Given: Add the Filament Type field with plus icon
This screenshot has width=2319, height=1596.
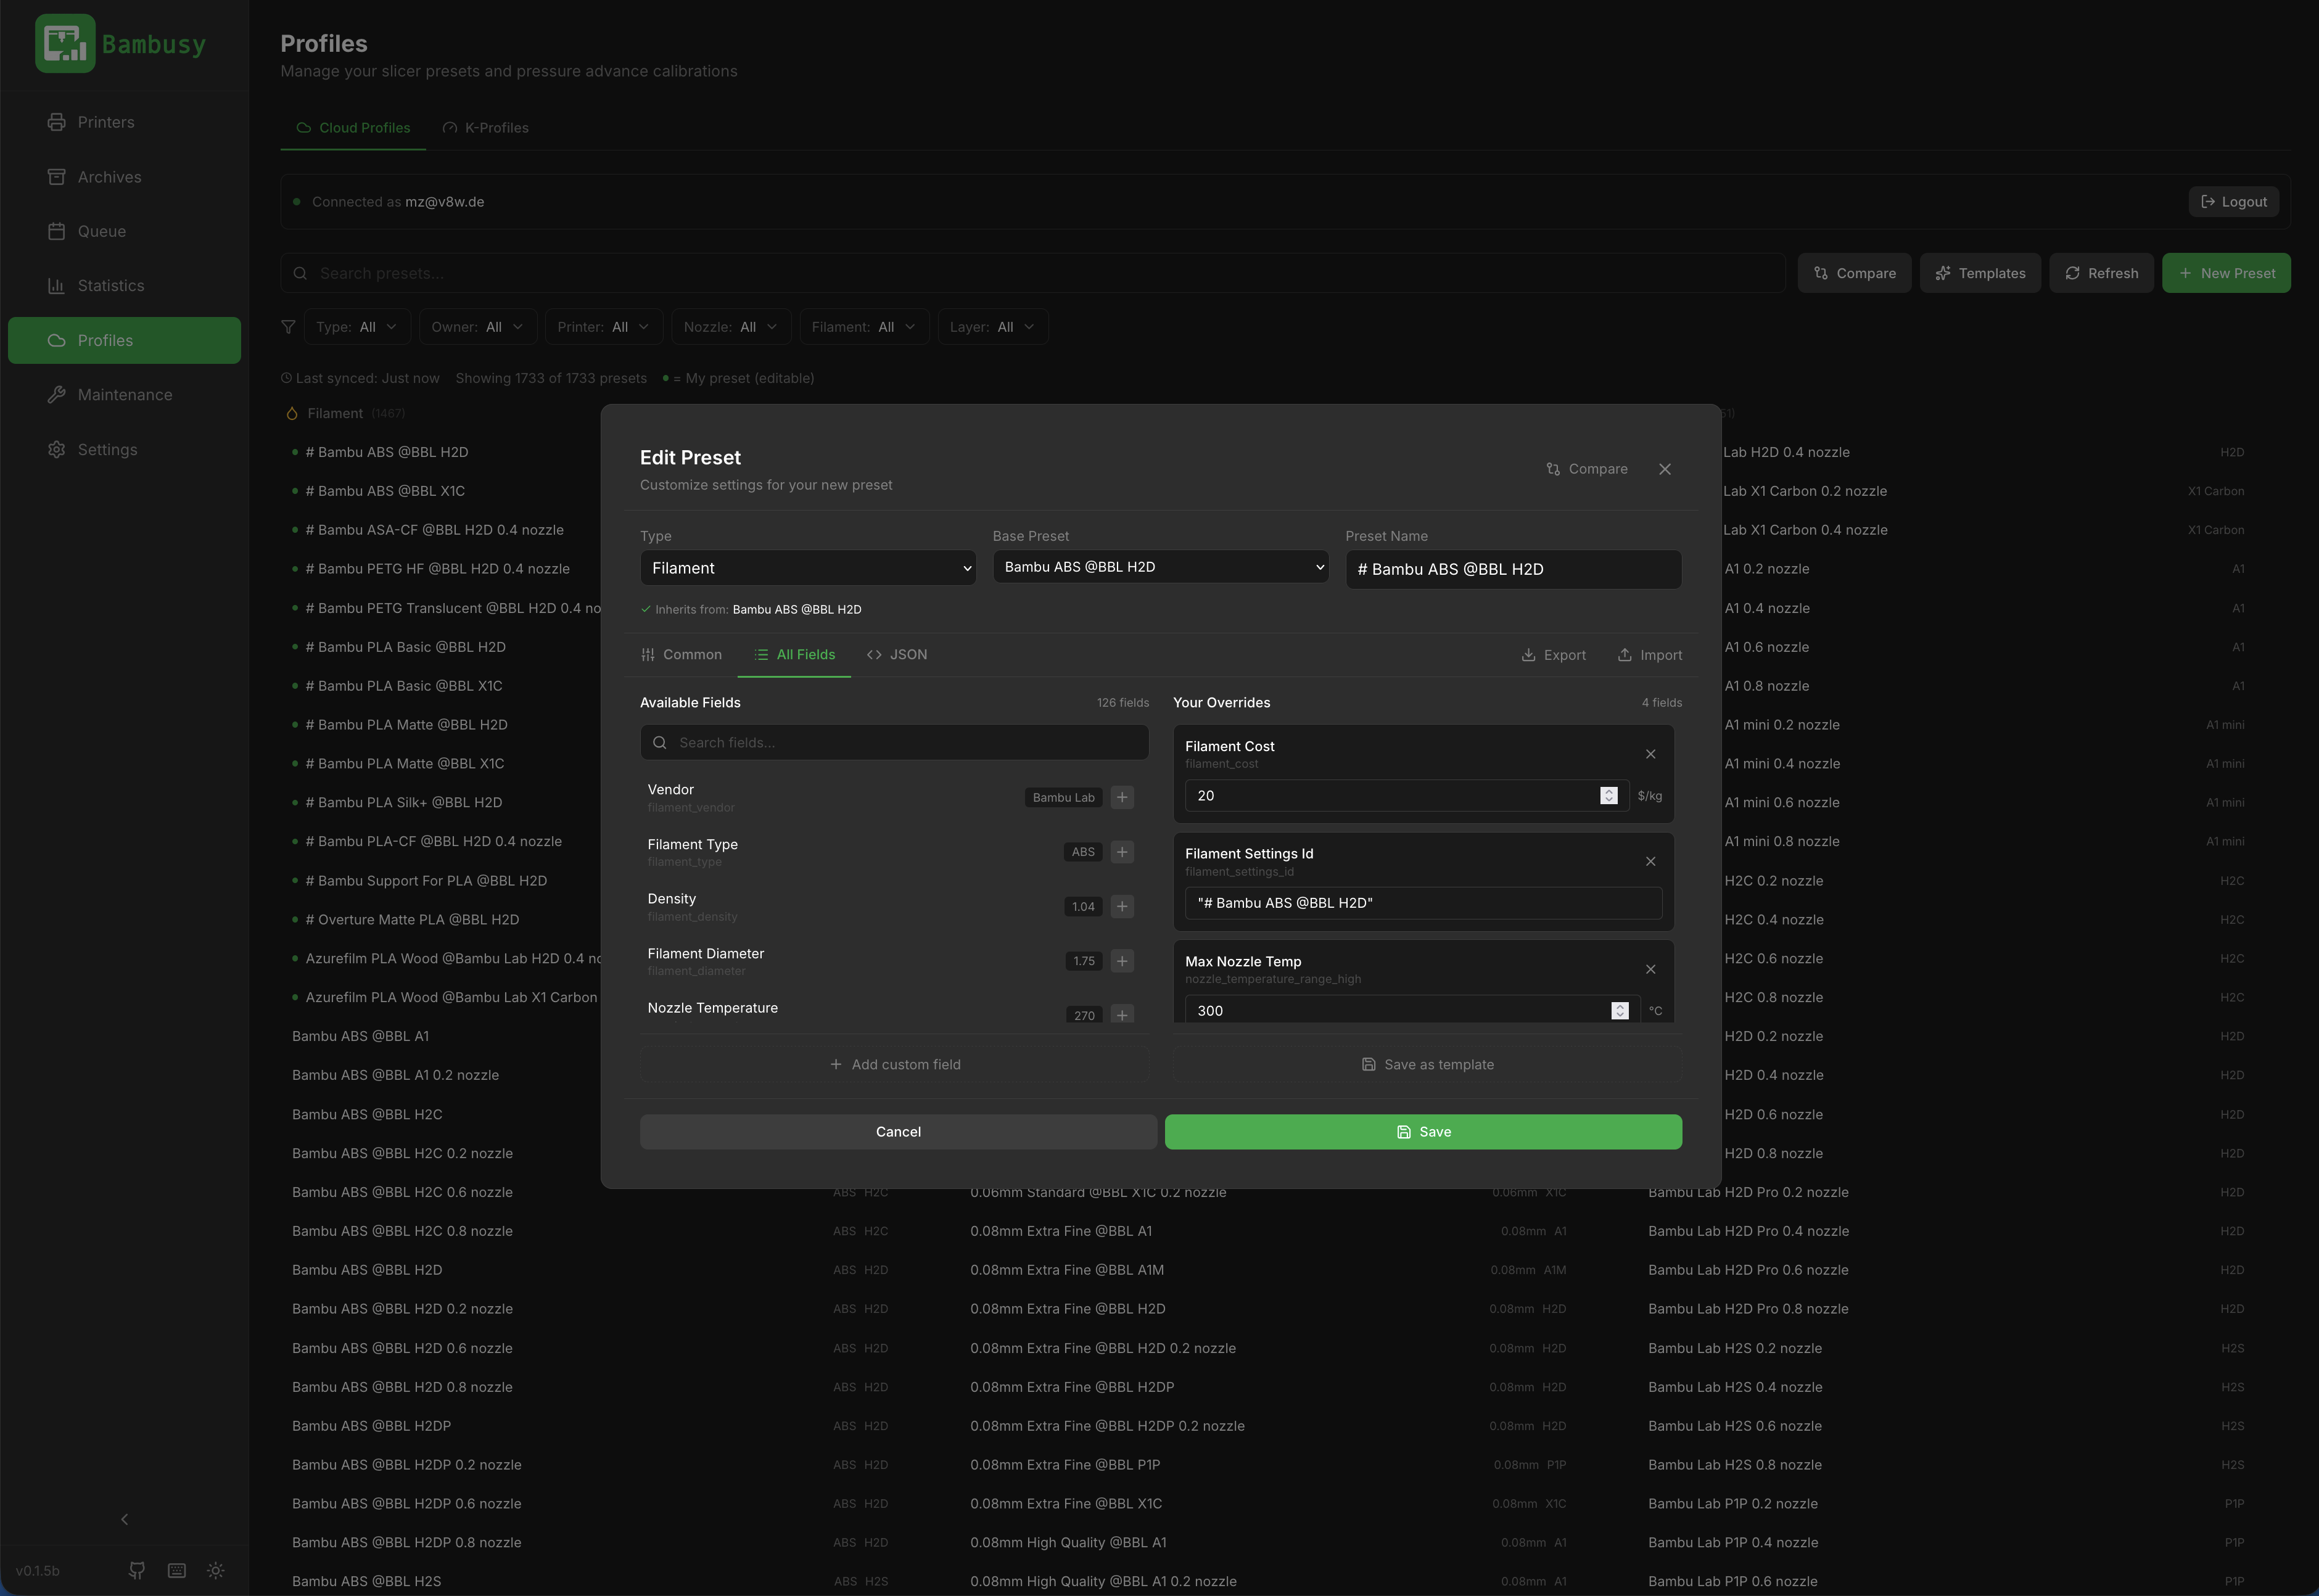Looking at the screenshot, I should [1122, 852].
